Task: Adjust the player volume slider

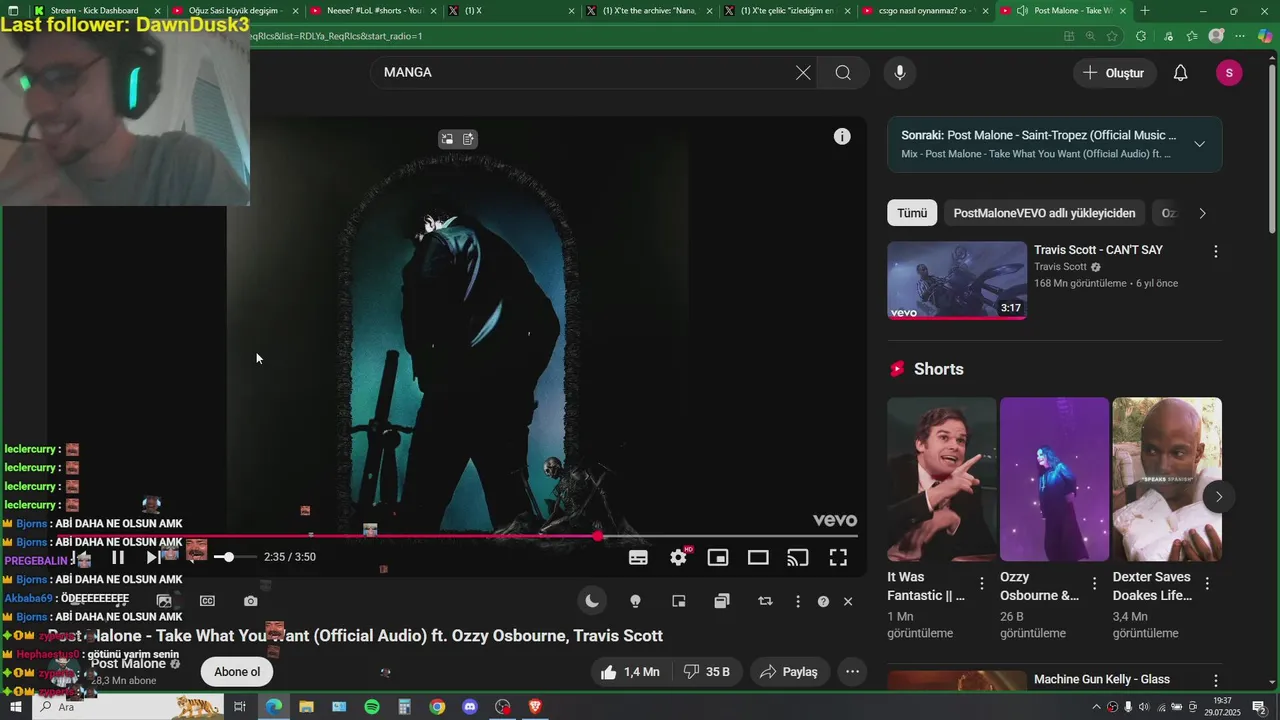Action: 235,557
